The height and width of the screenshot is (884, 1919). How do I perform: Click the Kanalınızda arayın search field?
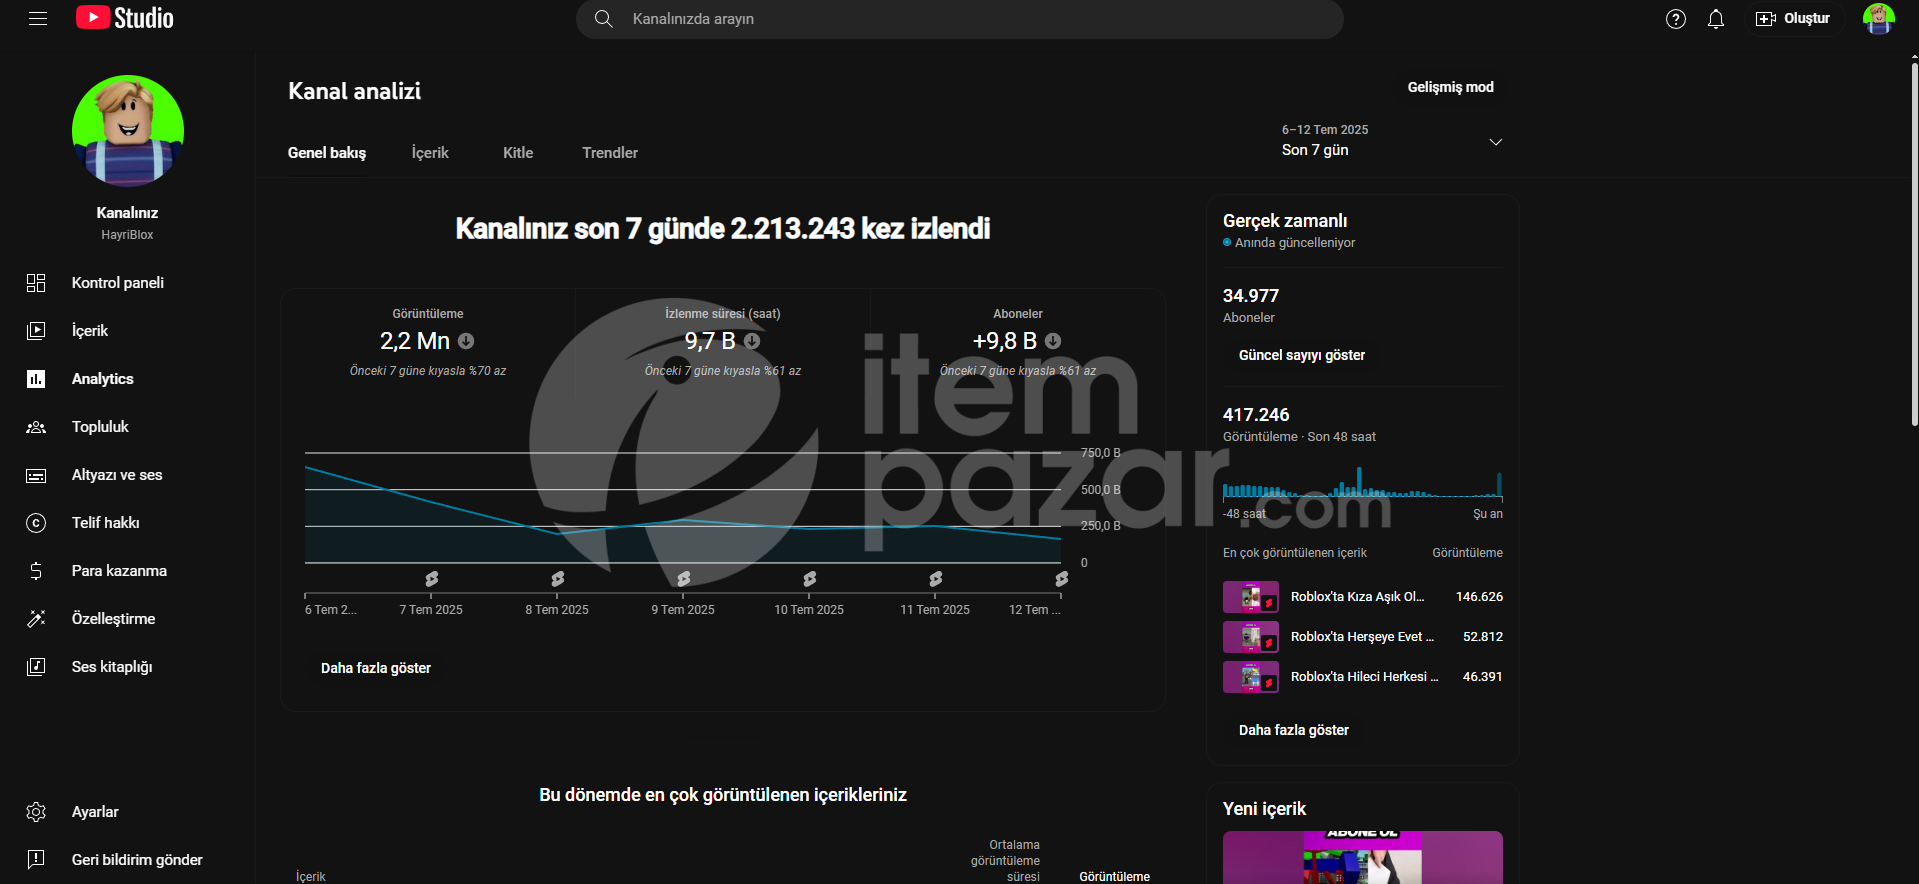(x=960, y=19)
